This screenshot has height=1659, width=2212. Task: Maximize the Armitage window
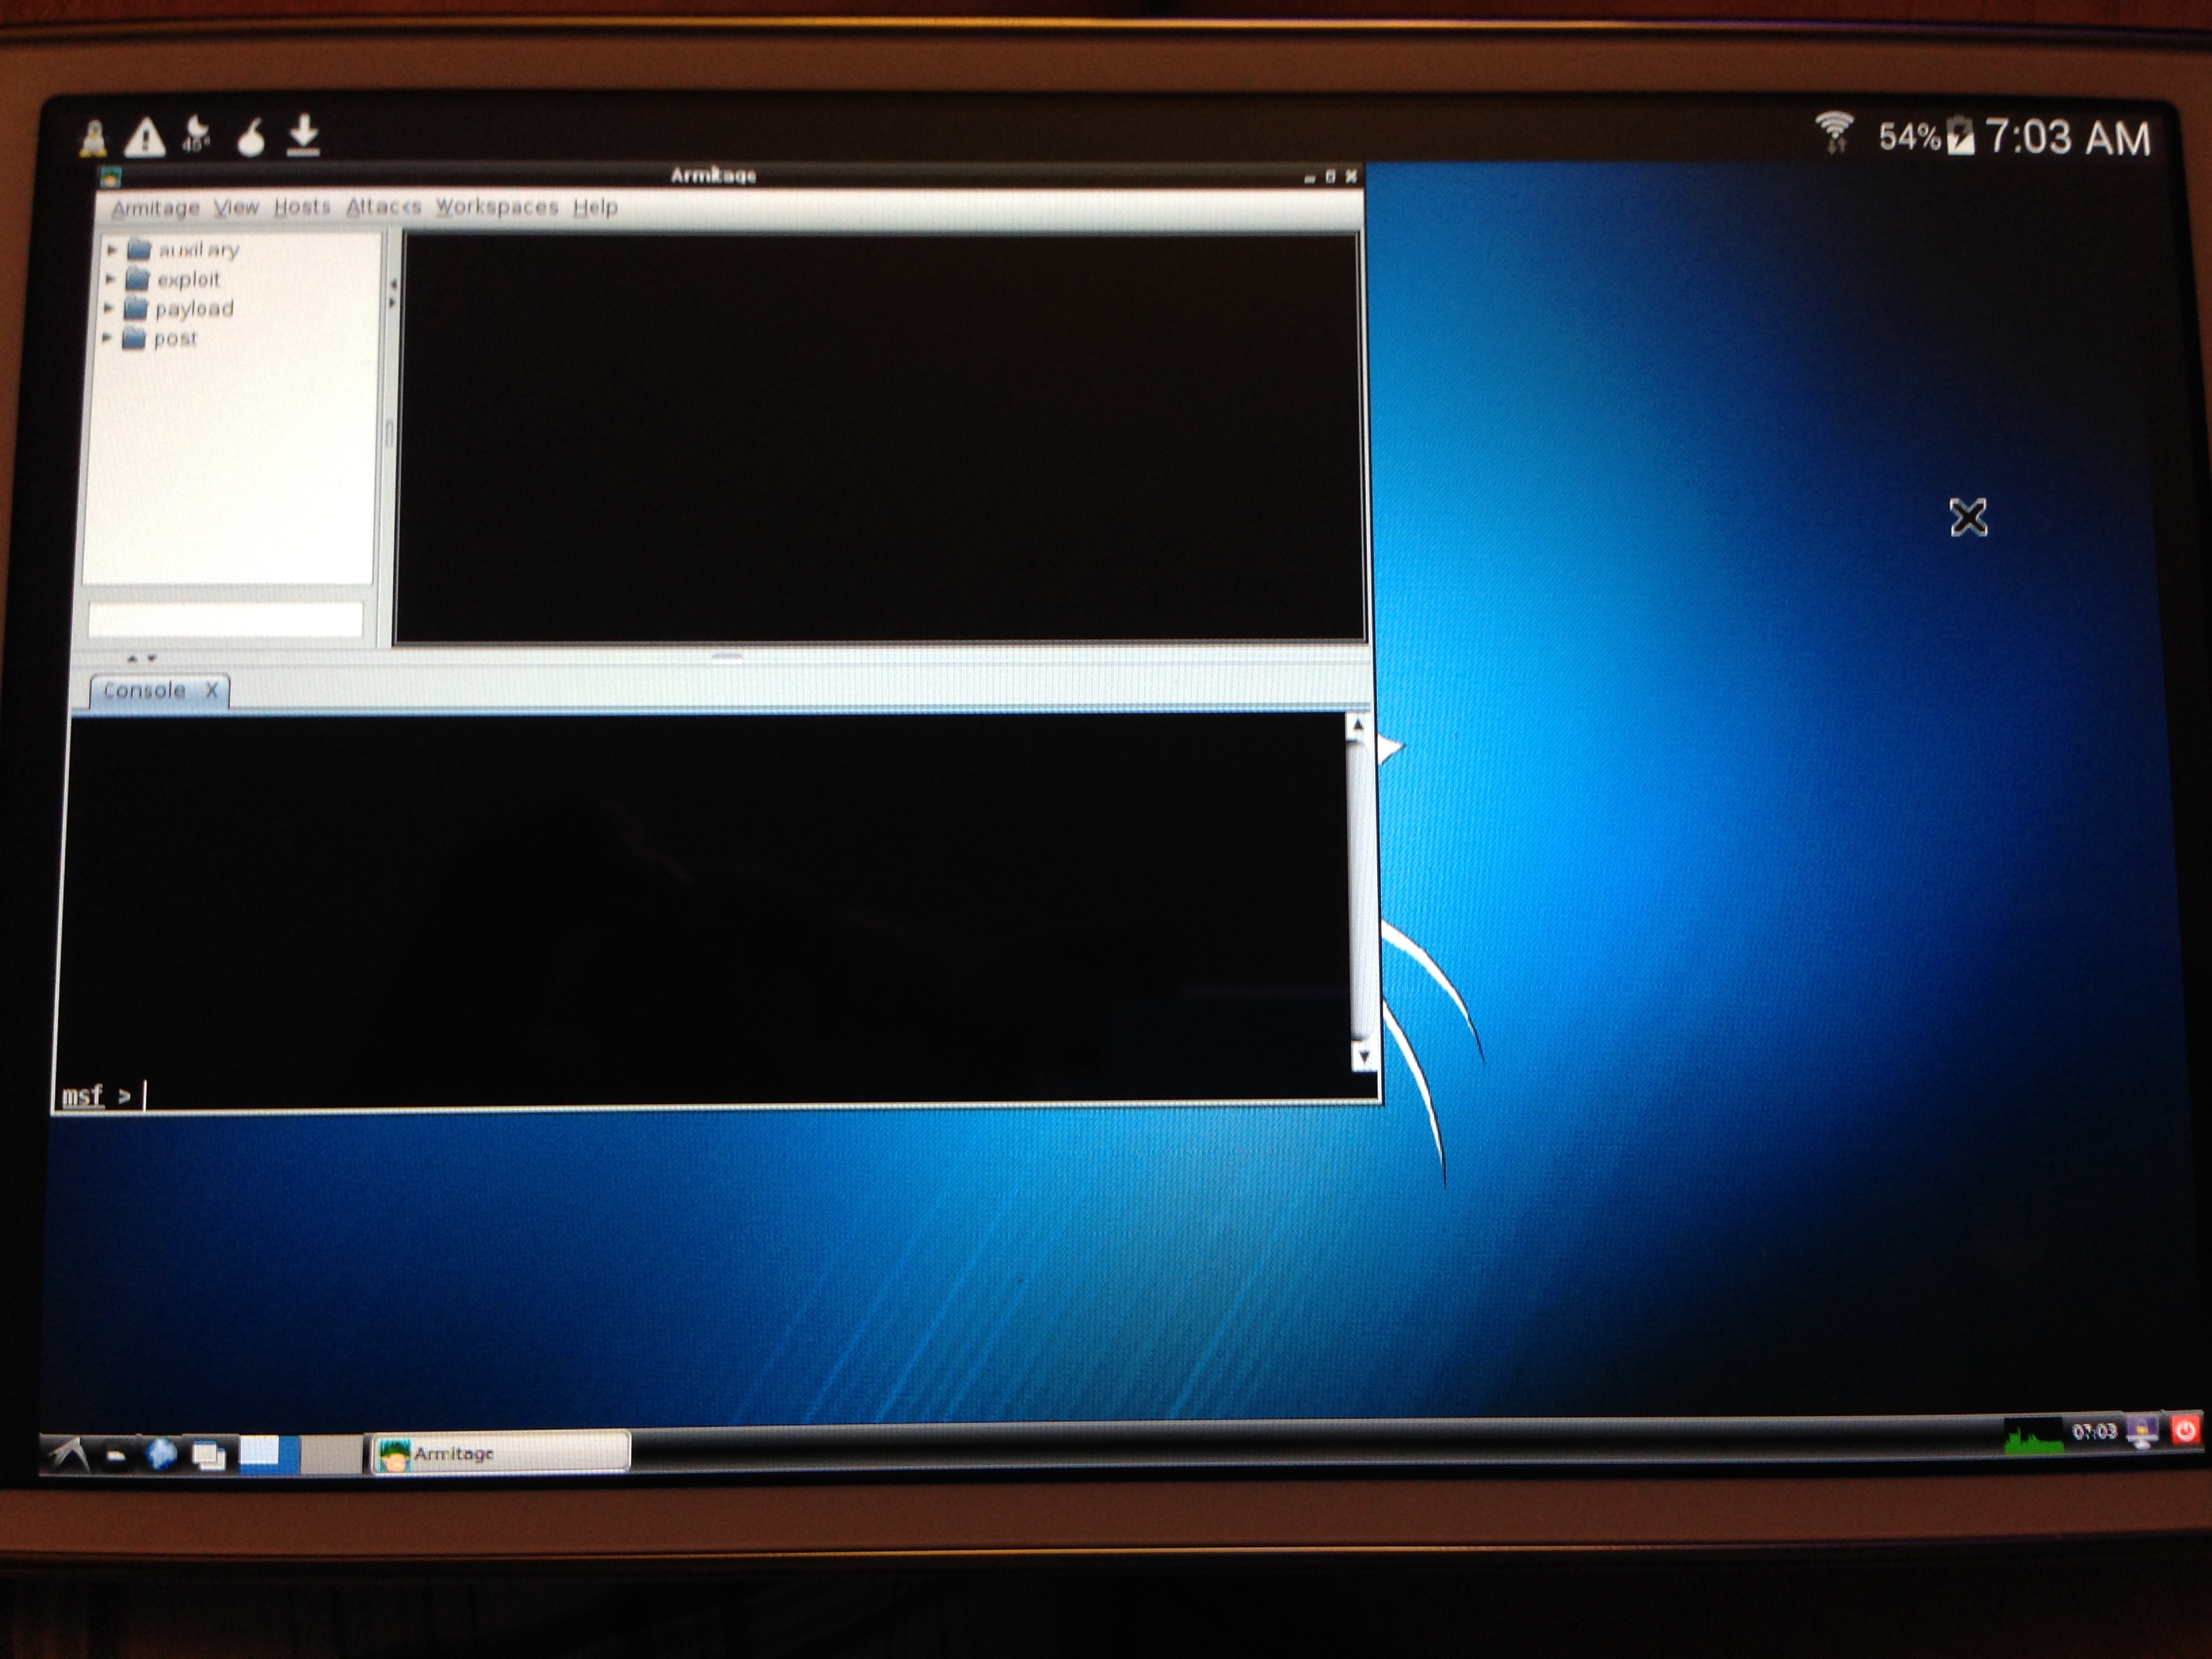(1330, 177)
